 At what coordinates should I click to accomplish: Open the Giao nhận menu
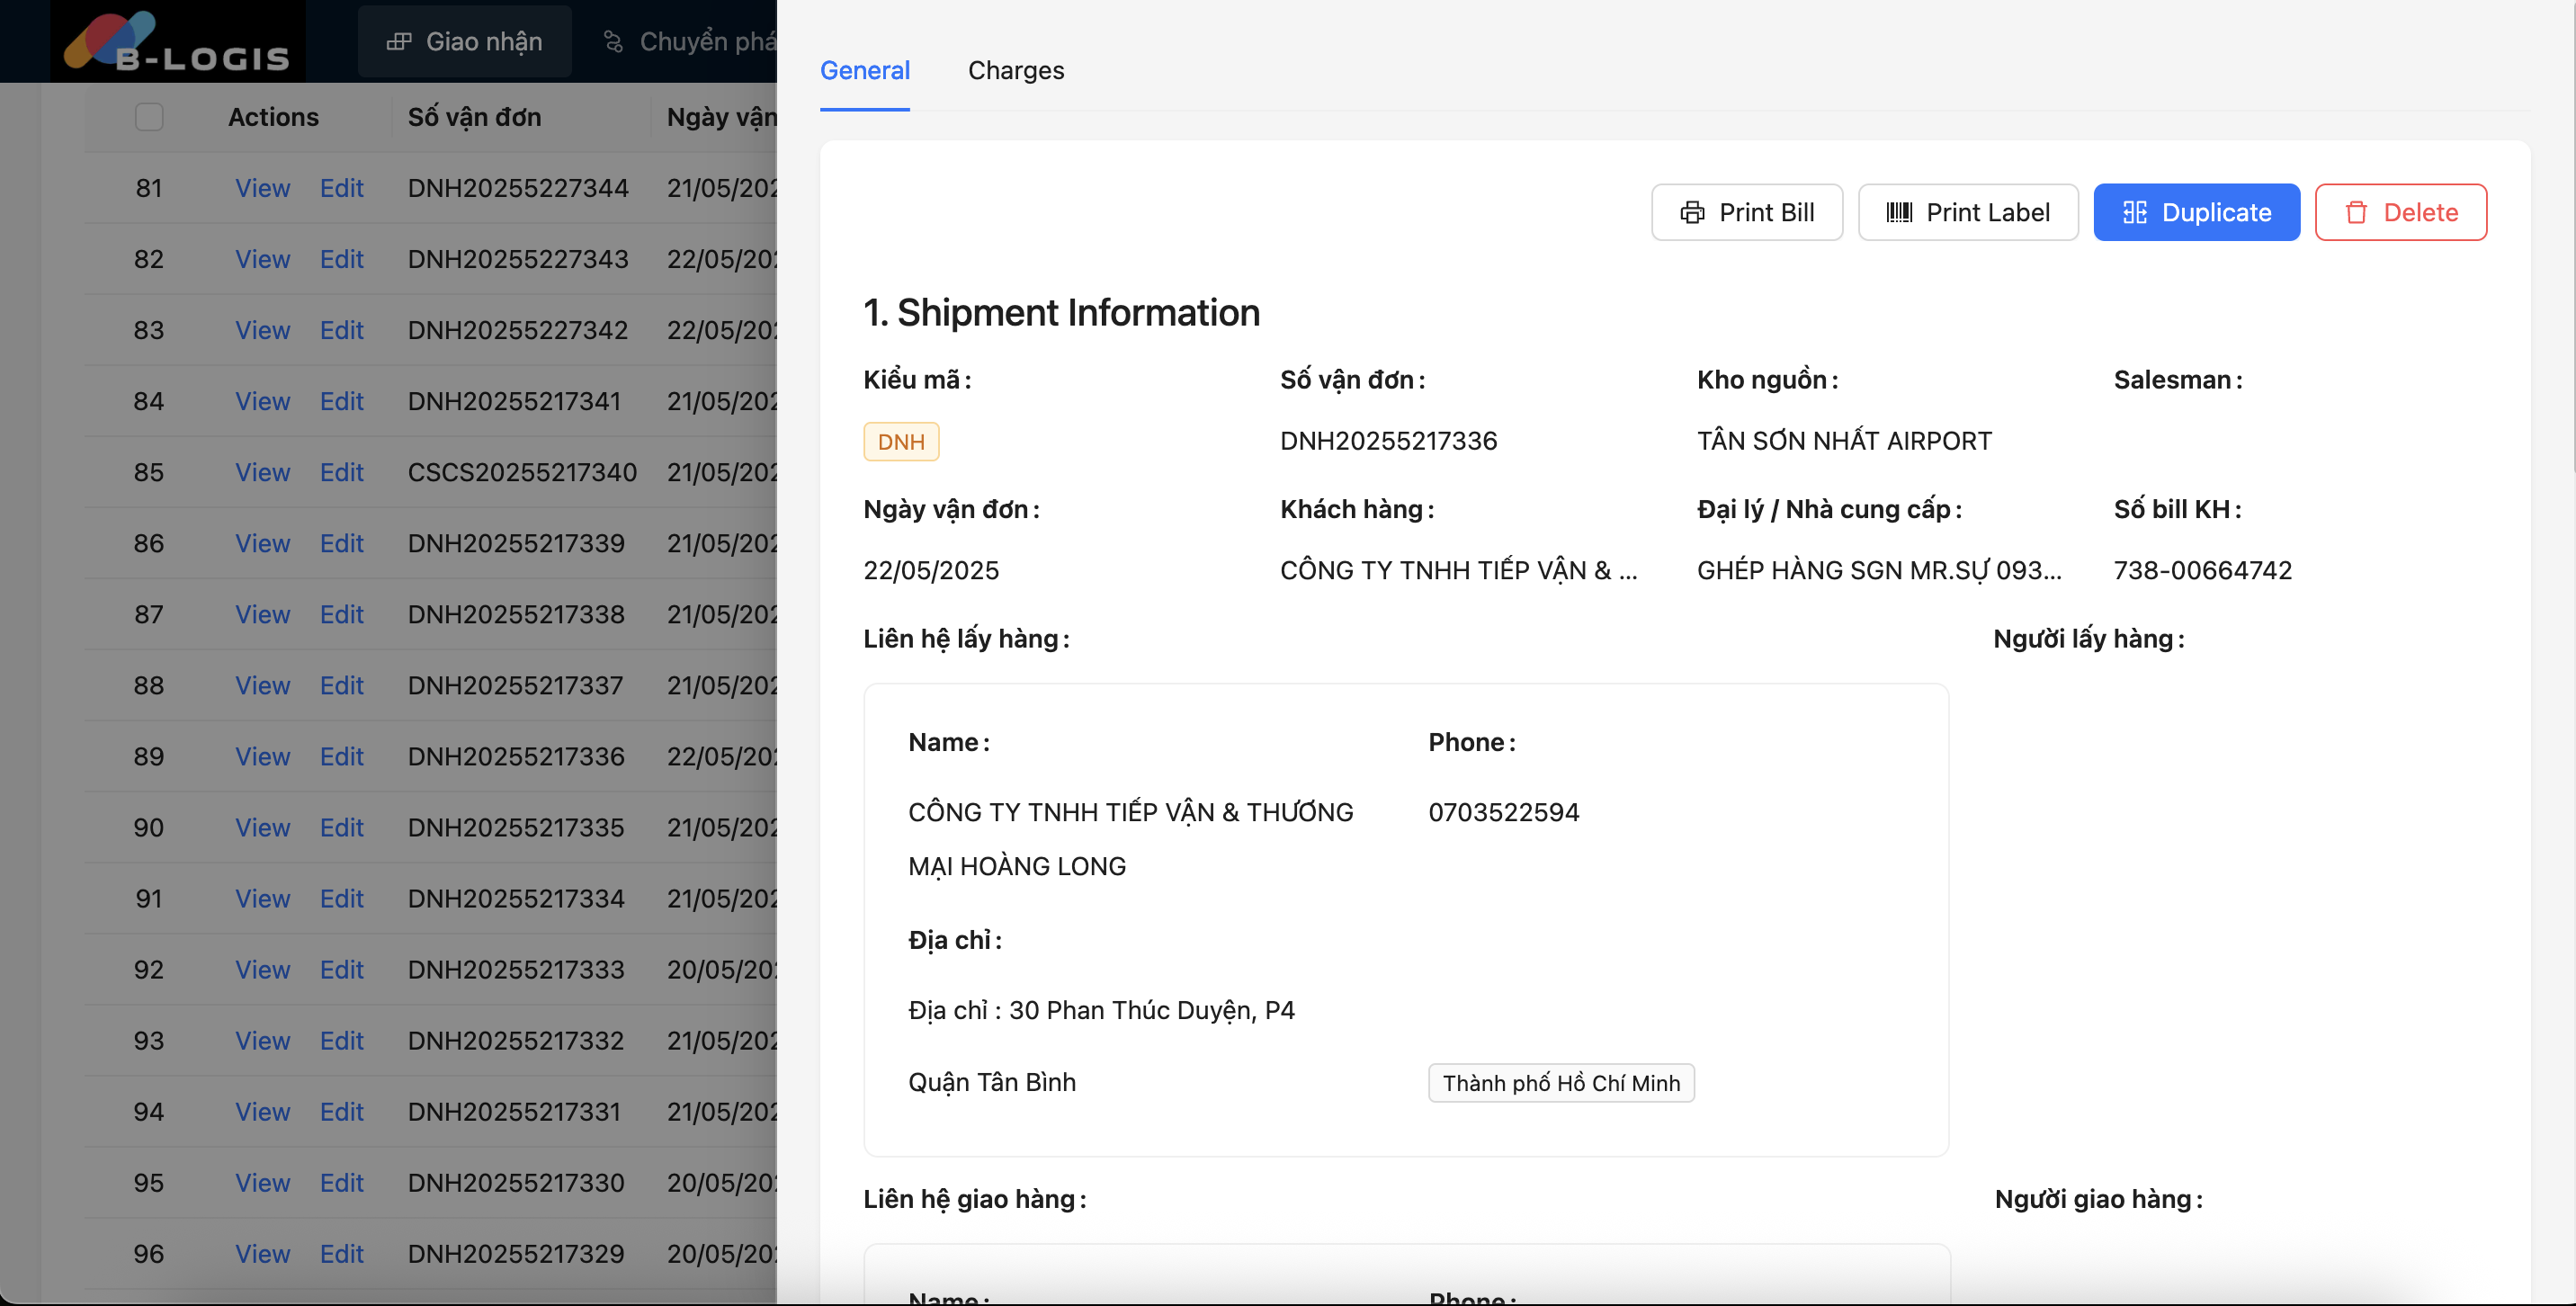click(x=465, y=42)
